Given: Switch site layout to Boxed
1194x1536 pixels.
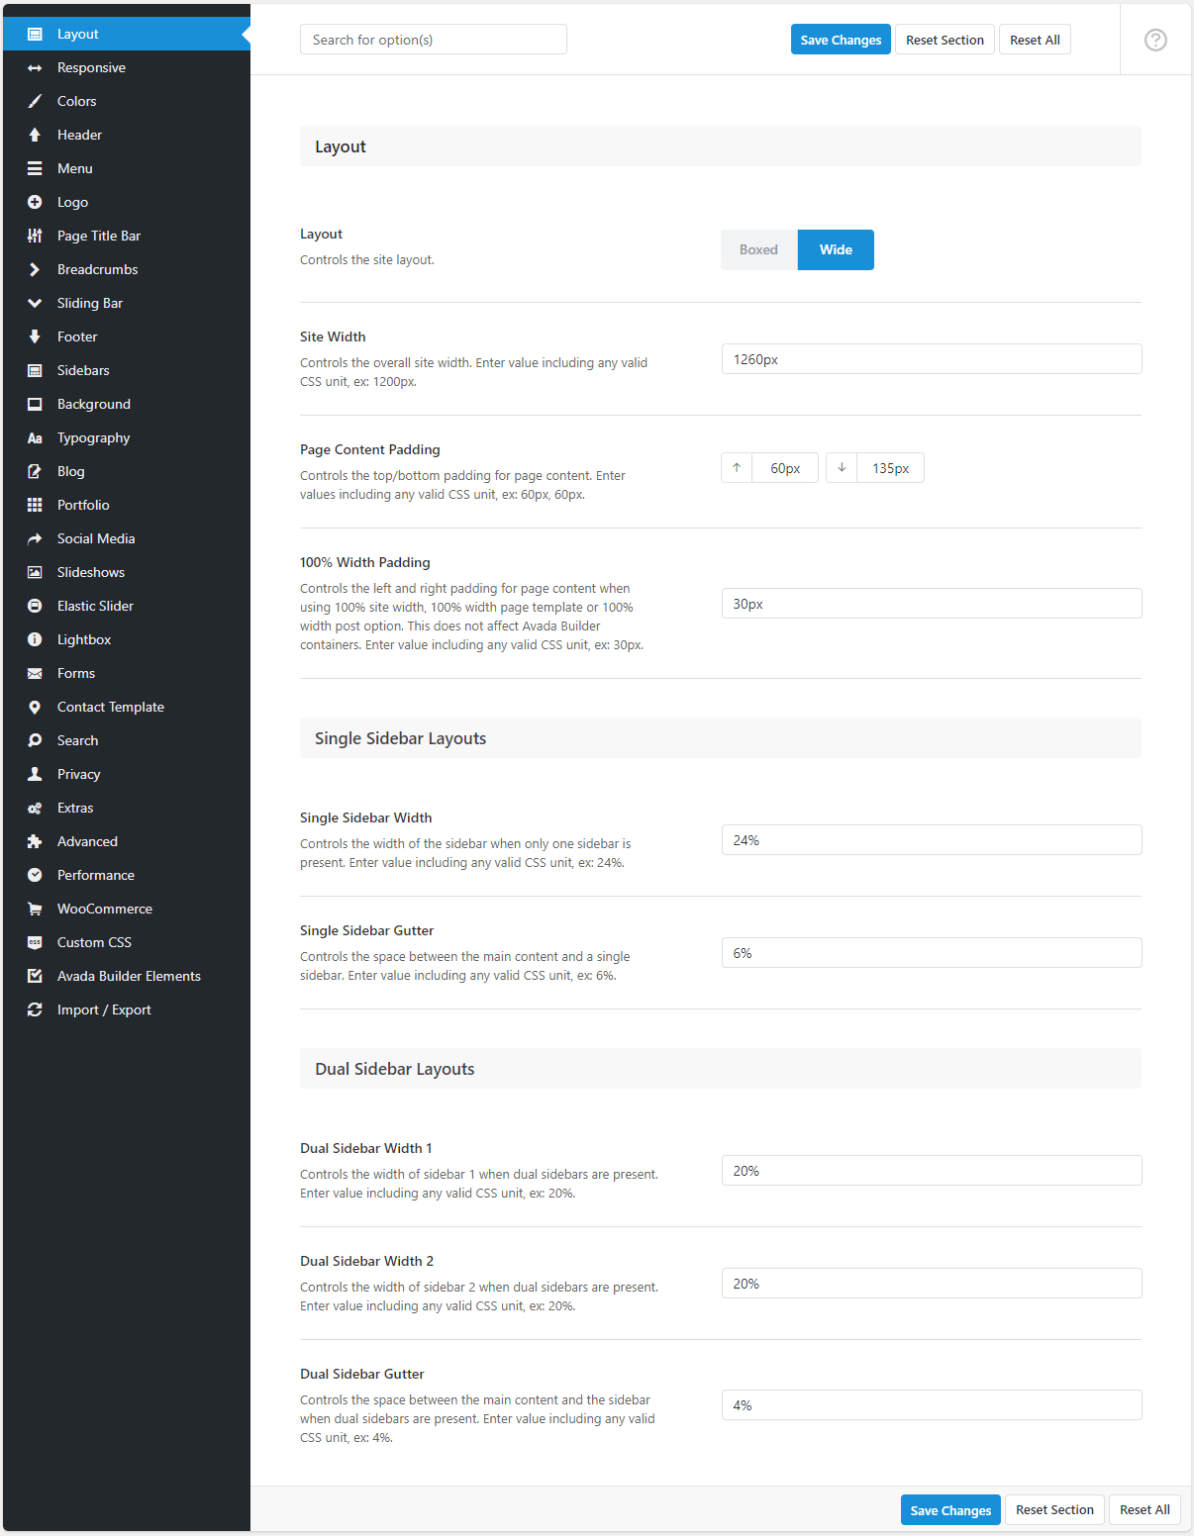Looking at the screenshot, I should (x=758, y=250).
